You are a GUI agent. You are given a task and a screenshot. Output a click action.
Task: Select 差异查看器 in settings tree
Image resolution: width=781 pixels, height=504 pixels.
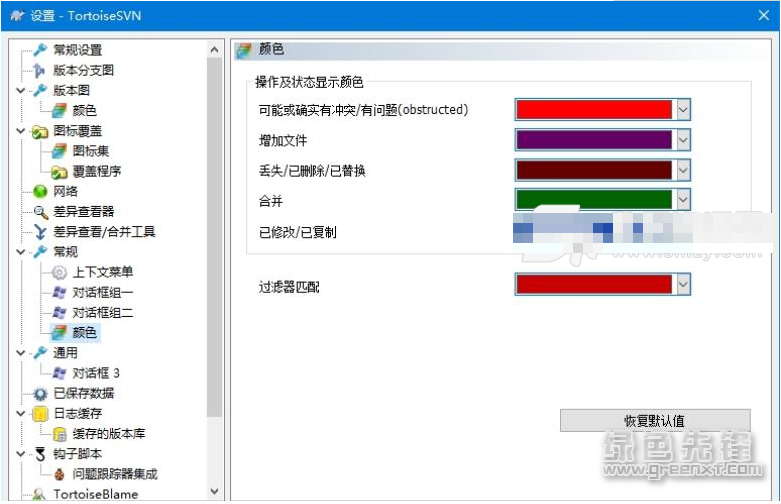84,212
